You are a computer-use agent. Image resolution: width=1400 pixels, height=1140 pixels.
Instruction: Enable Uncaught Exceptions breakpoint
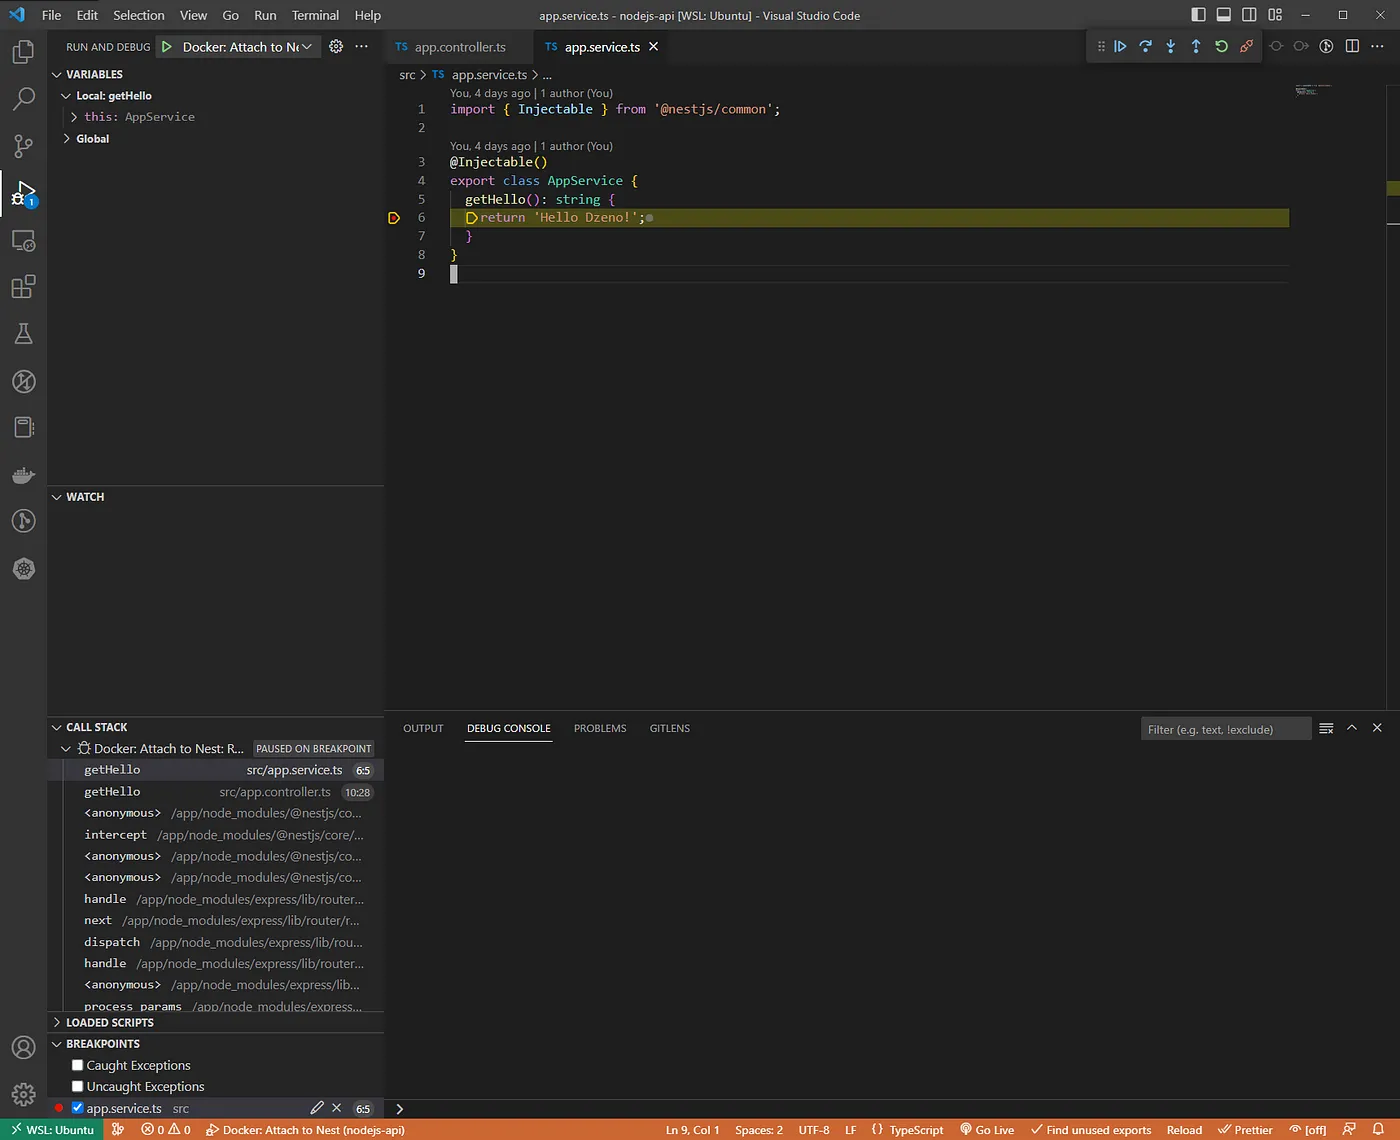[78, 1086]
